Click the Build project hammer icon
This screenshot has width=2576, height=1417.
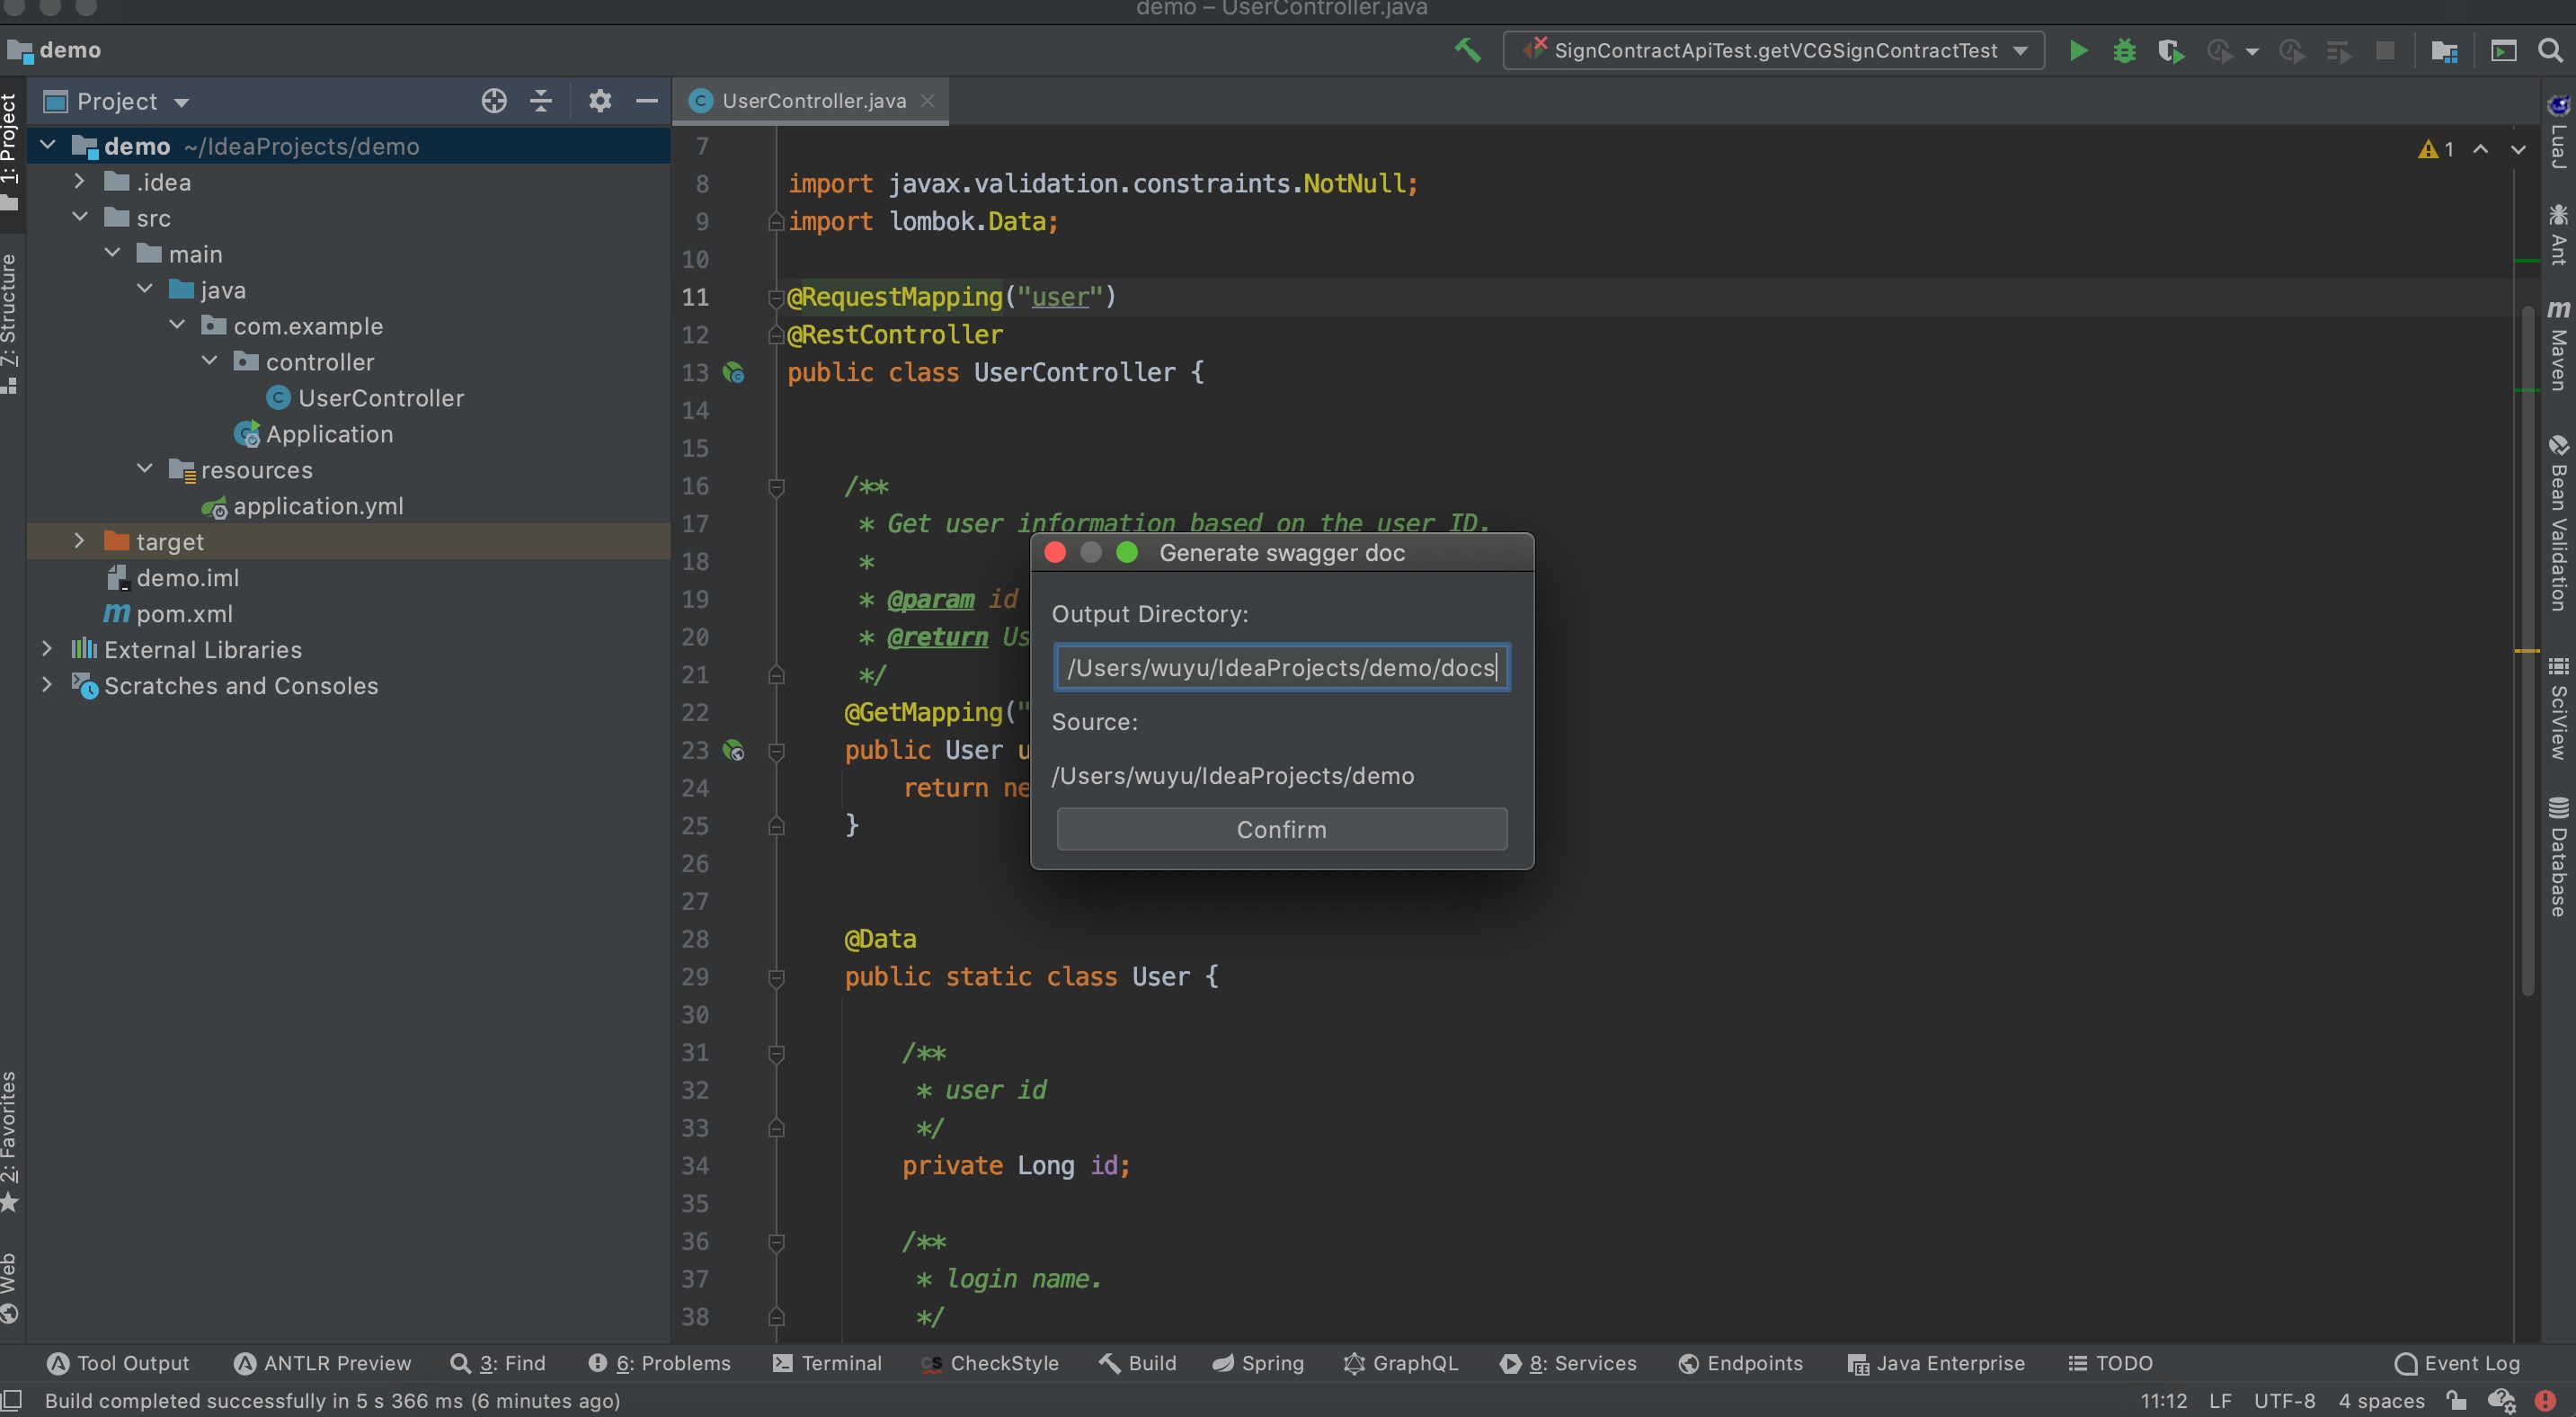1467,50
